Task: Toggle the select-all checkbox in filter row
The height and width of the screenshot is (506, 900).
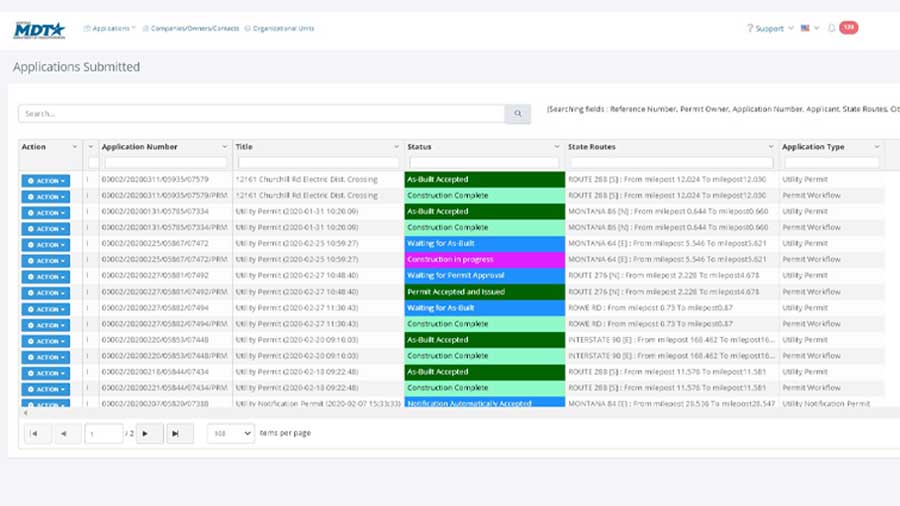Action: coord(93,162)
